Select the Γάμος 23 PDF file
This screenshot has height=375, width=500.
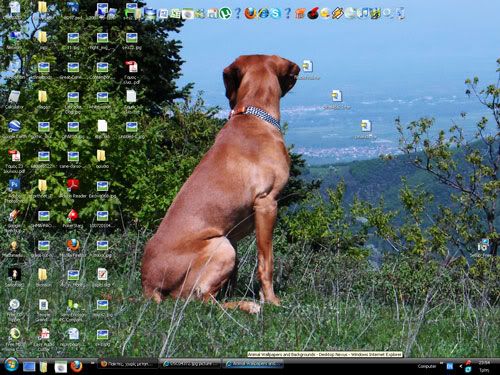pos(14,162)
